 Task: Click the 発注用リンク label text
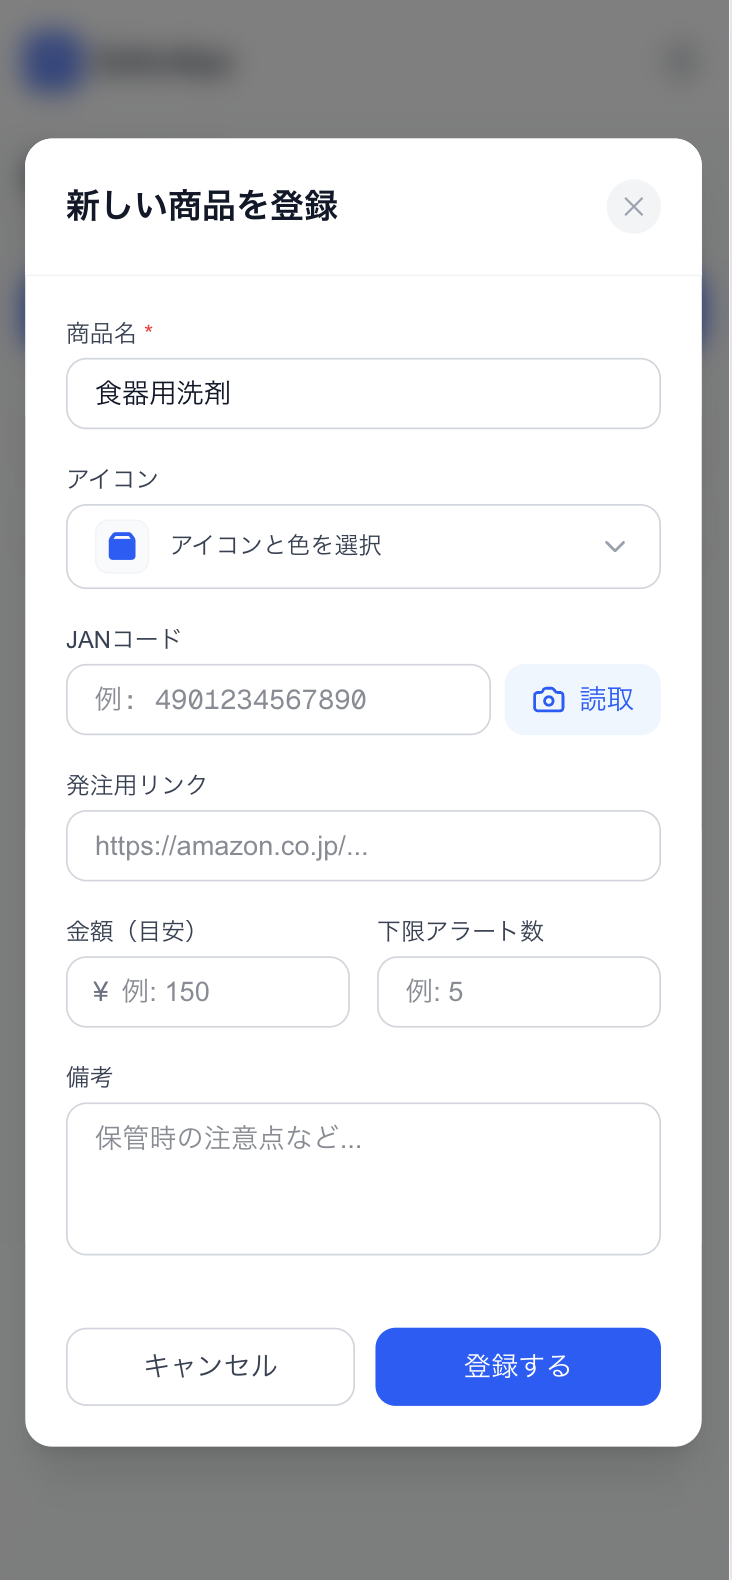click(x=137, y=785)
